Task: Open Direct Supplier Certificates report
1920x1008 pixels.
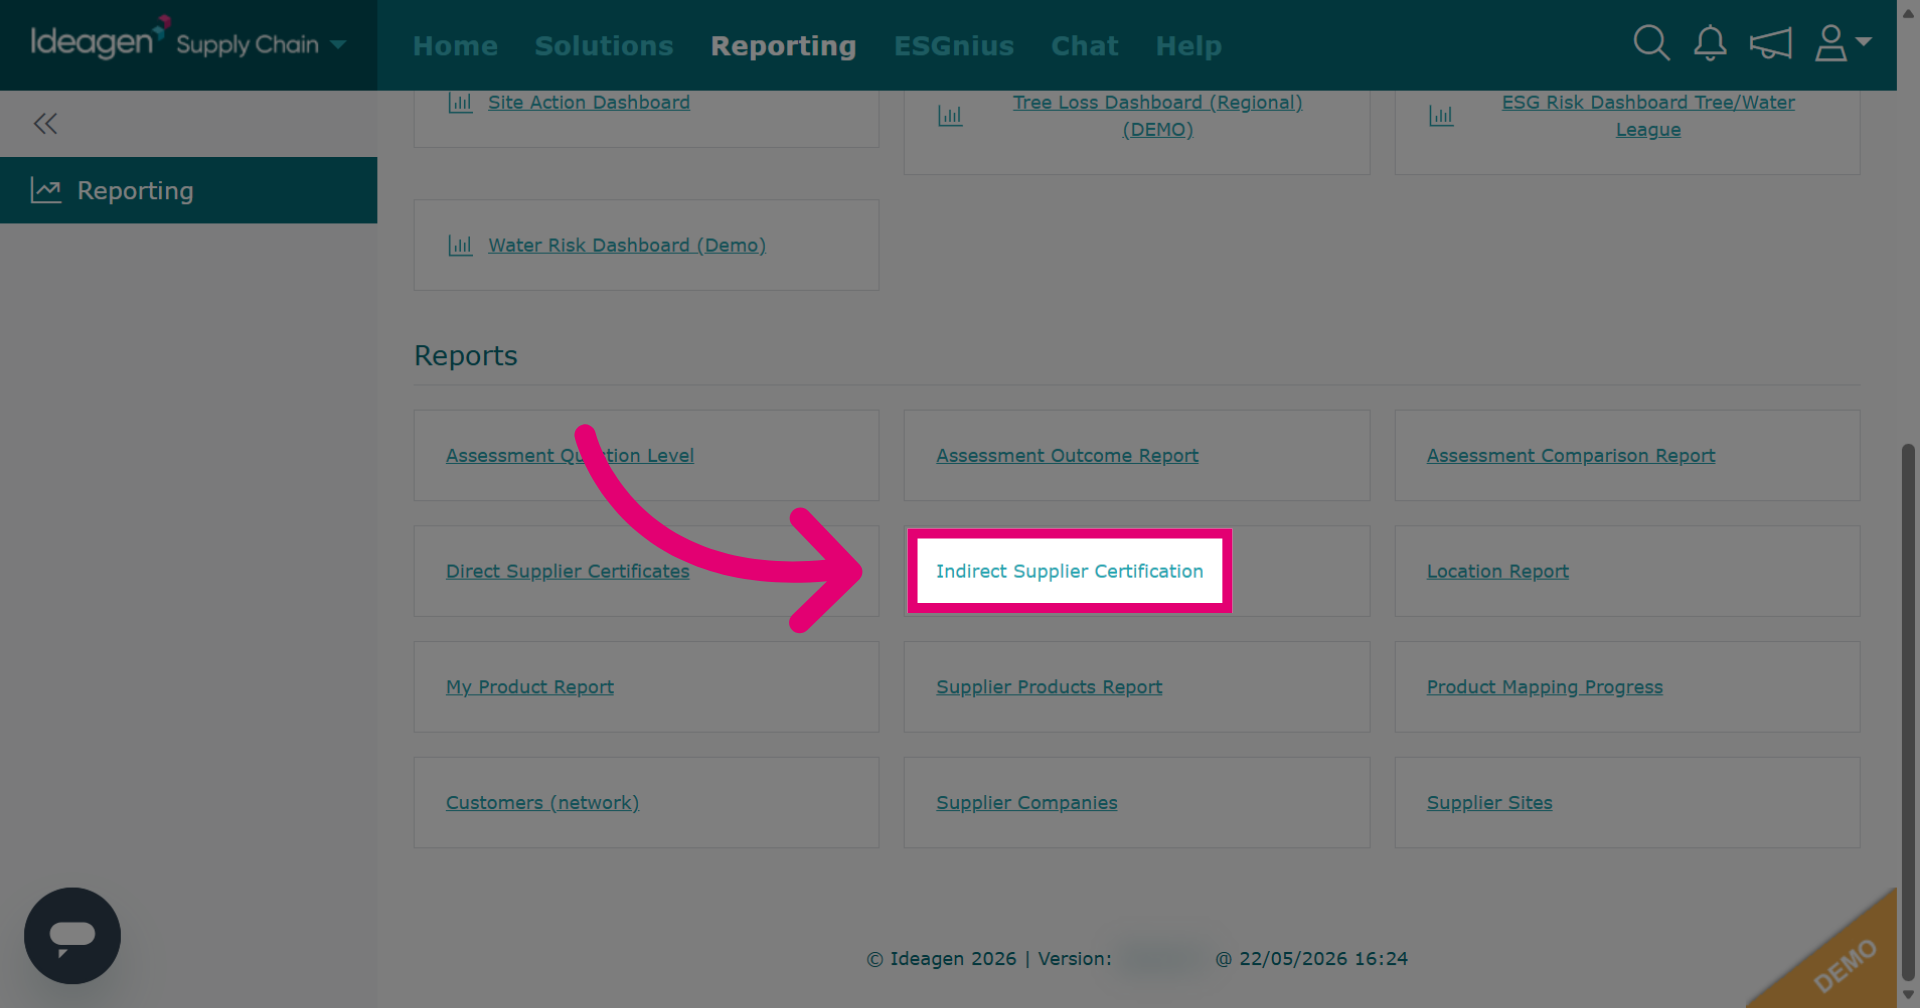Action: pyautogui.click(x=568, y=571)
